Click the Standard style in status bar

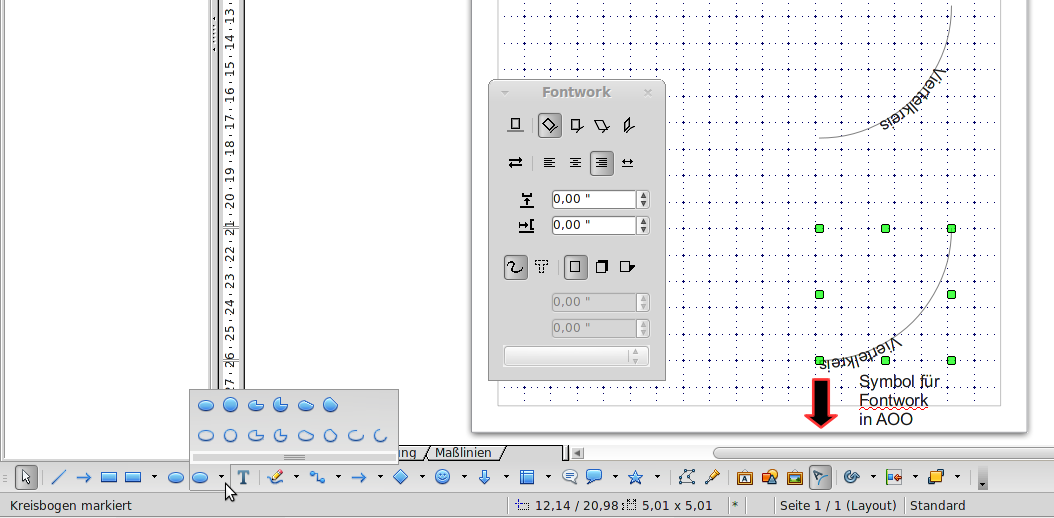937,506
